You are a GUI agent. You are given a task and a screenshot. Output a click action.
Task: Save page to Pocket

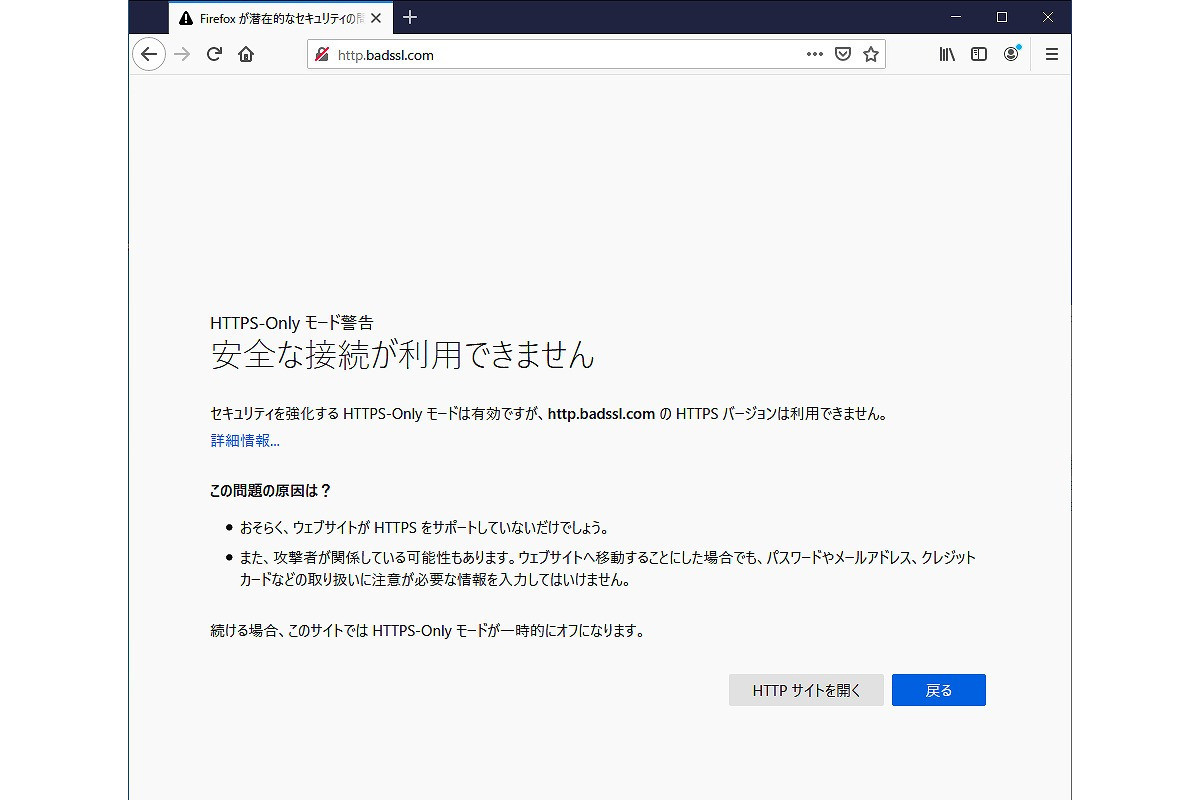(843, 55)
